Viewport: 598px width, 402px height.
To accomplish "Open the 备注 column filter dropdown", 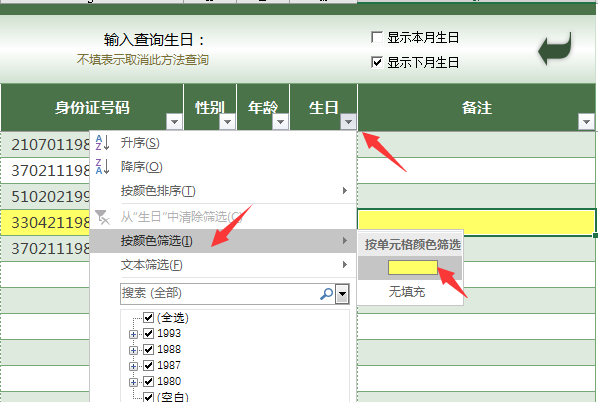I will coord(587,122).
